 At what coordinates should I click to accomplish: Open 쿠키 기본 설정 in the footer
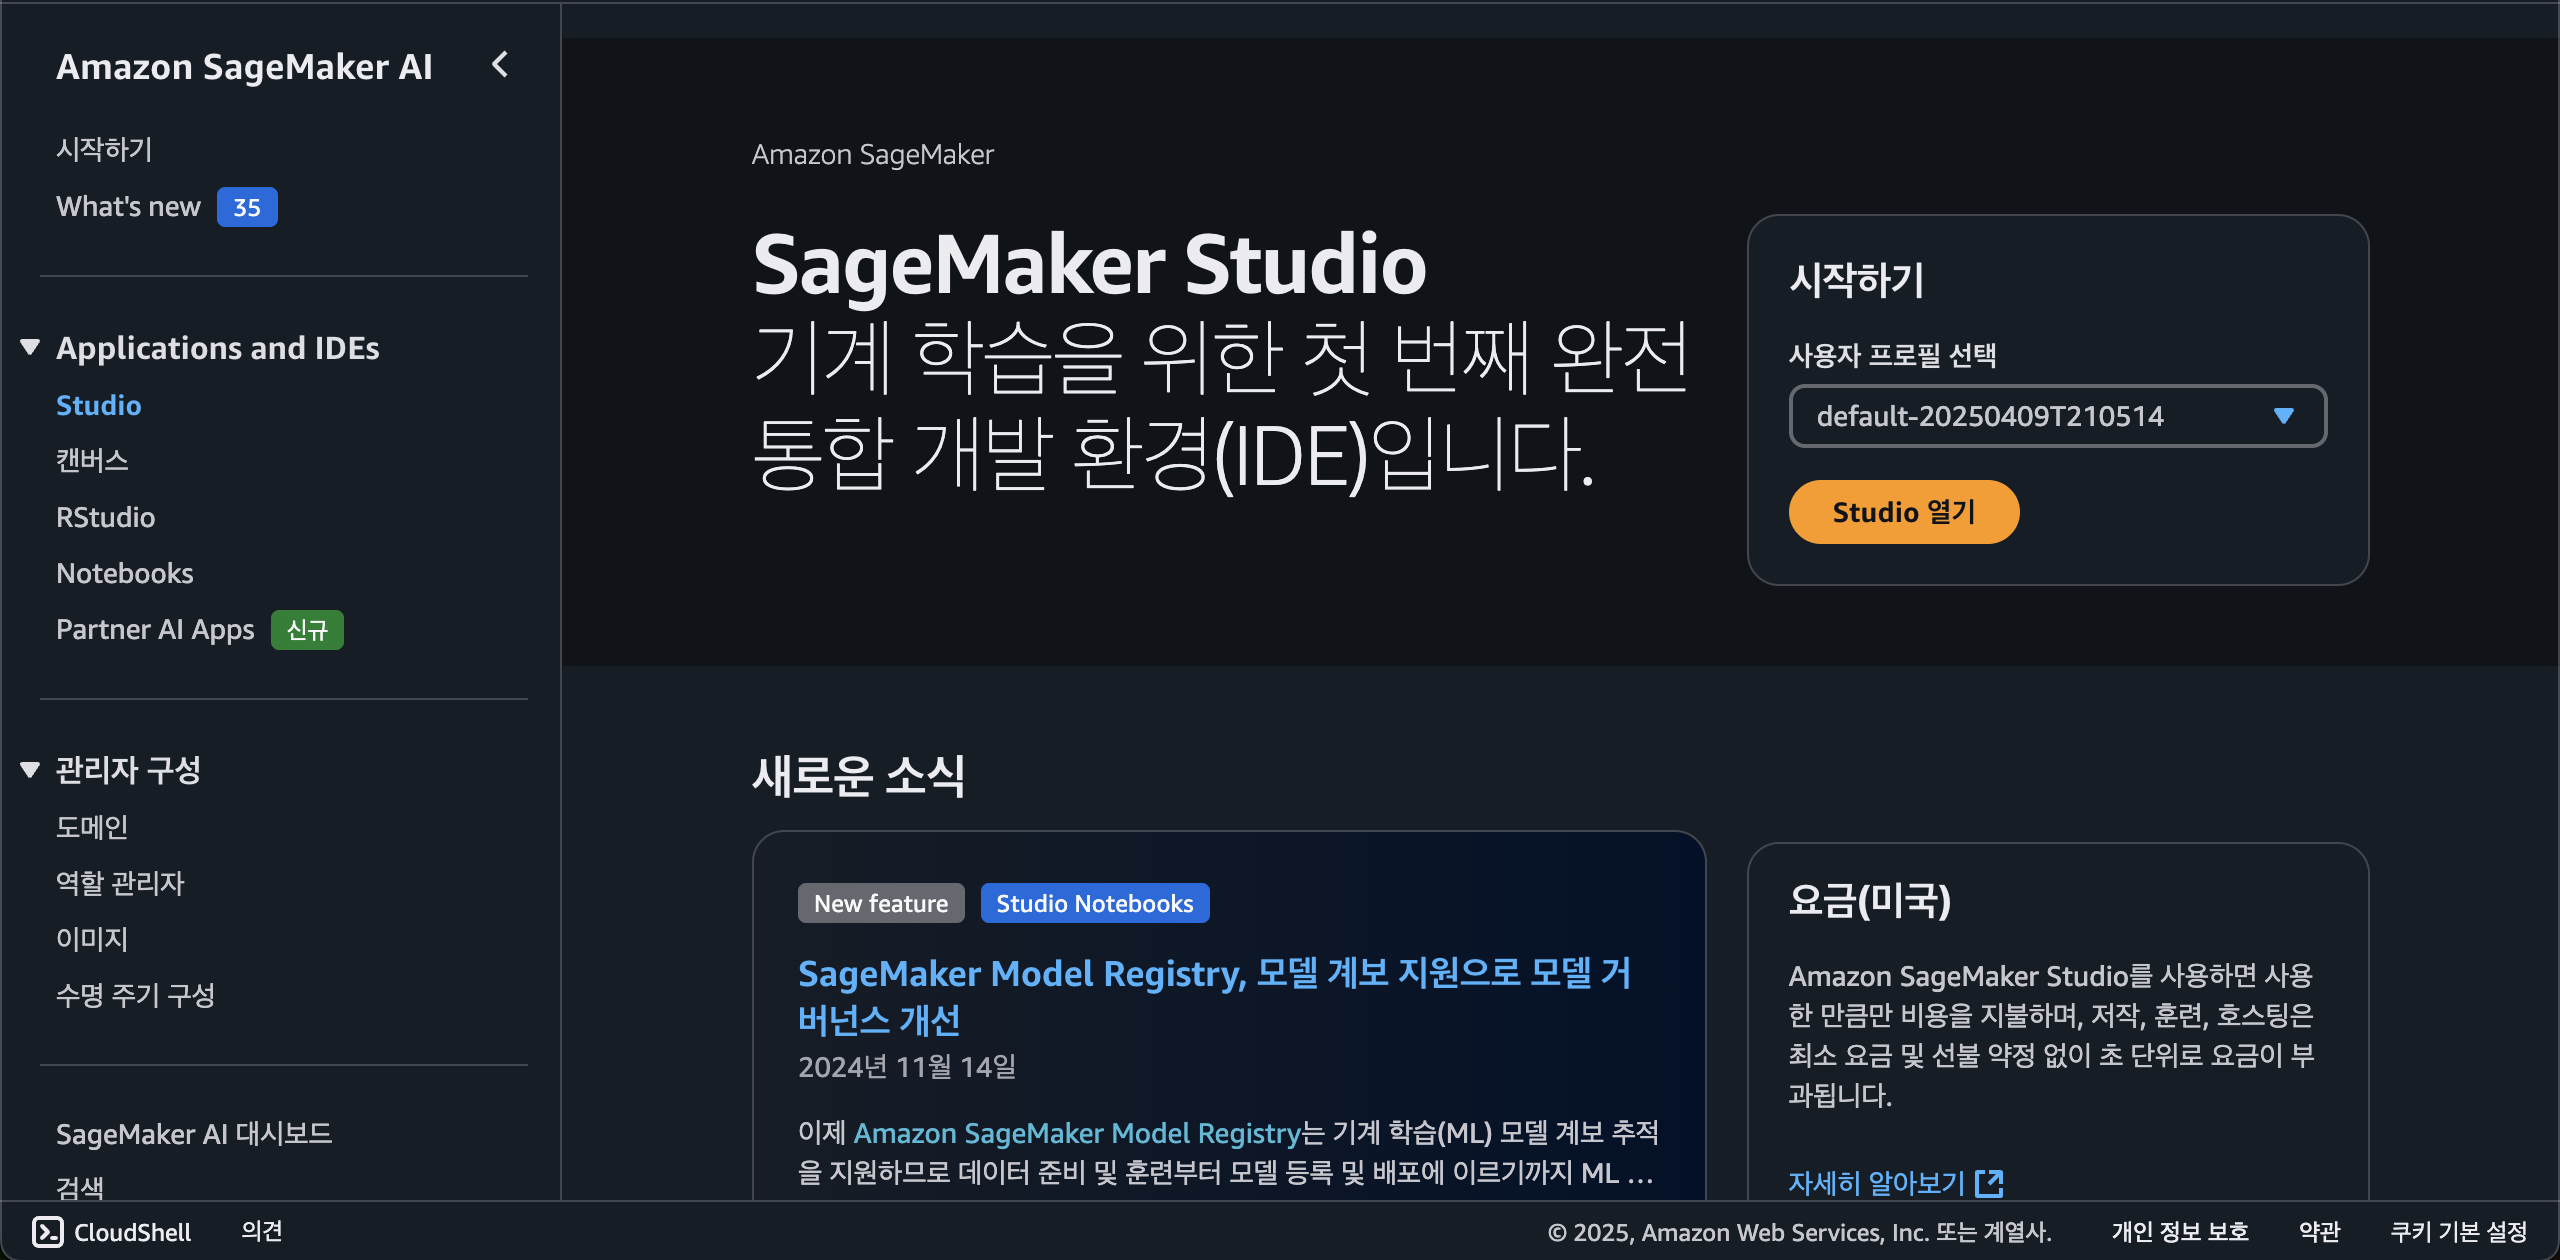2455,1232
